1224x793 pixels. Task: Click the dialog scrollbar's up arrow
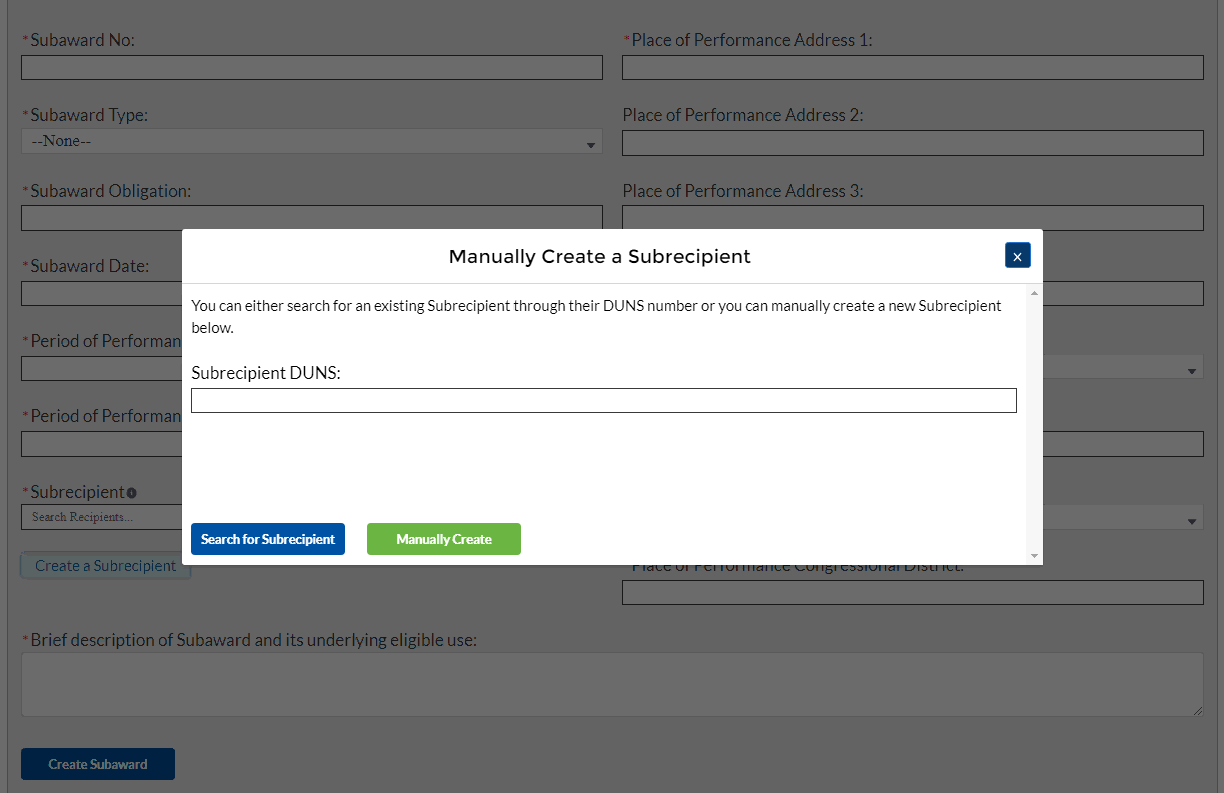(x=1034, y=293)
